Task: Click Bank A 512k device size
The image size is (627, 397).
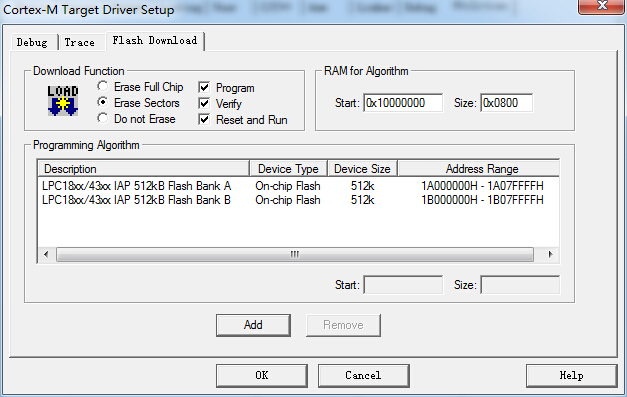Action: (363, 186)
